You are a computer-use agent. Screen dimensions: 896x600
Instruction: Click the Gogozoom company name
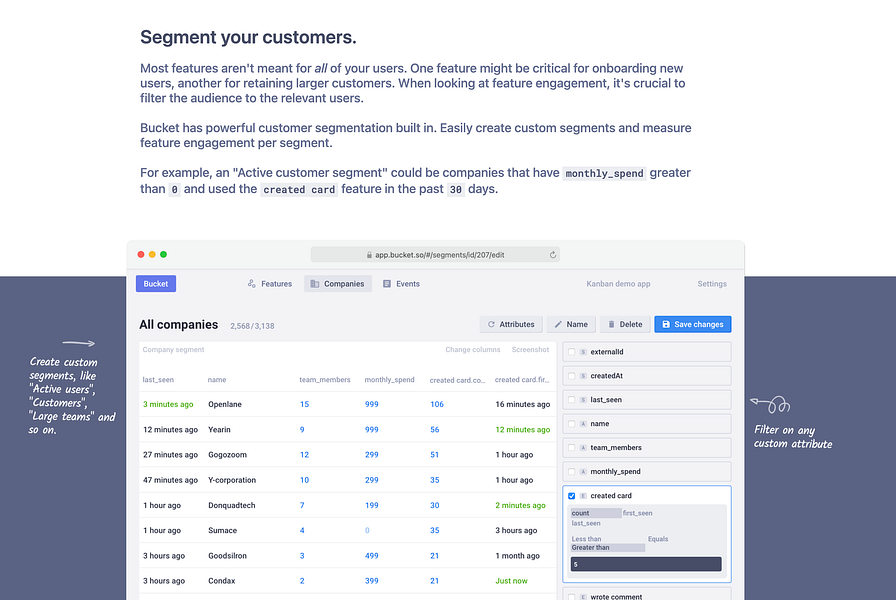(227, 455)
